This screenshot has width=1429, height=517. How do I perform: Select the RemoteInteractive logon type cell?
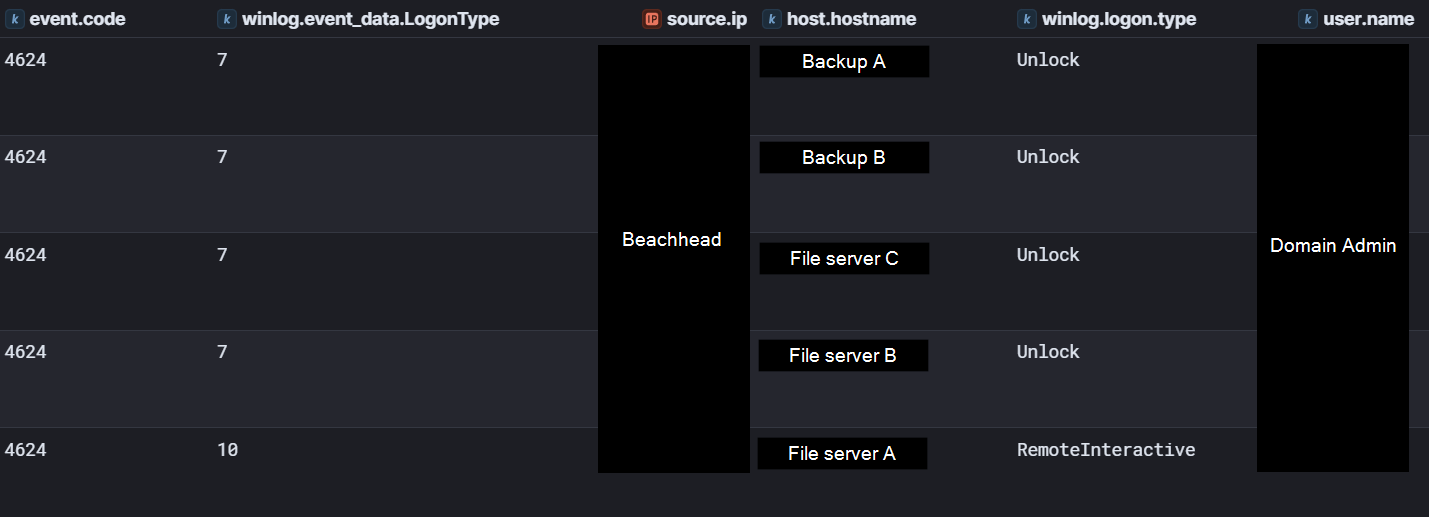(1106, 450)
